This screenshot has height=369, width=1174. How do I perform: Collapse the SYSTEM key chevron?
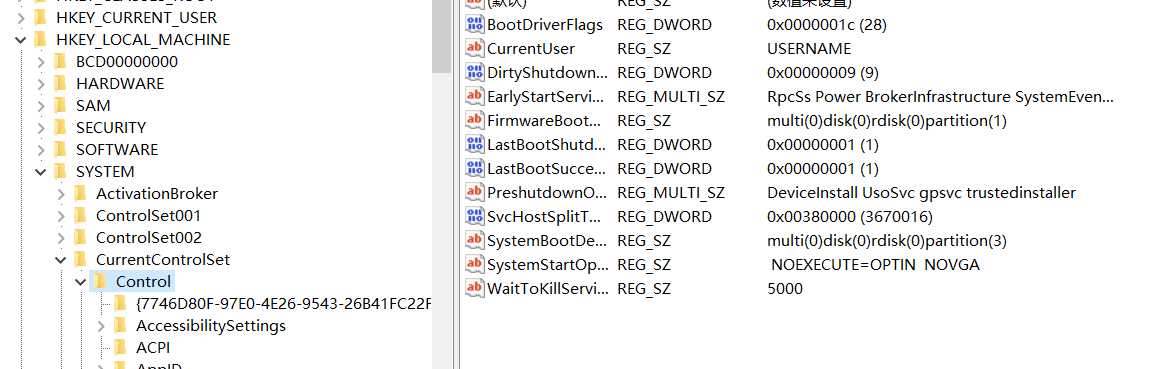click(40, 172)
